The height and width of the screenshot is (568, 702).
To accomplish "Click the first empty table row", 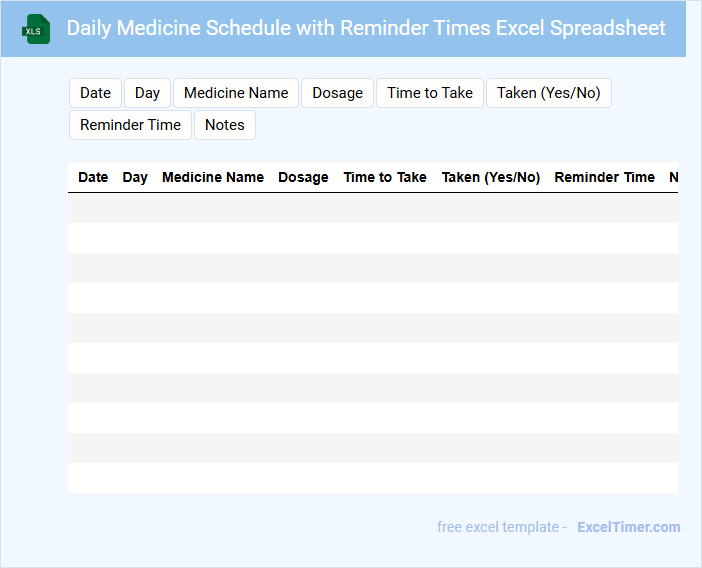I will click(373, 208).
